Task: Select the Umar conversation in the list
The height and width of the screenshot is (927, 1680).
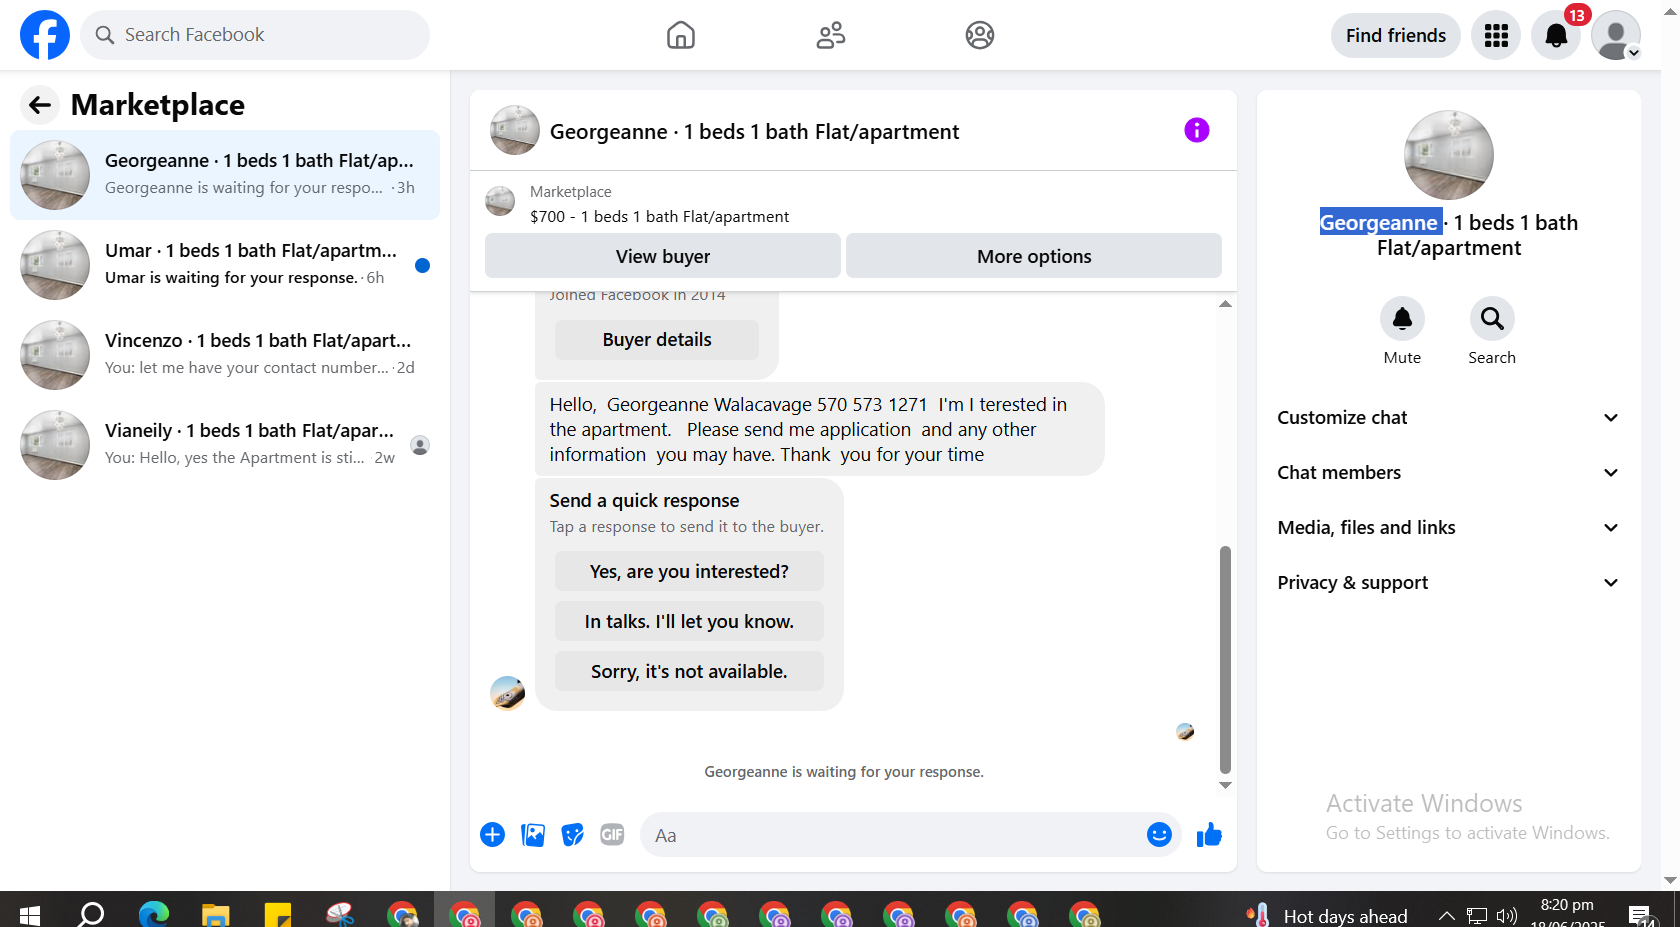Action: (x=225, y=265)
